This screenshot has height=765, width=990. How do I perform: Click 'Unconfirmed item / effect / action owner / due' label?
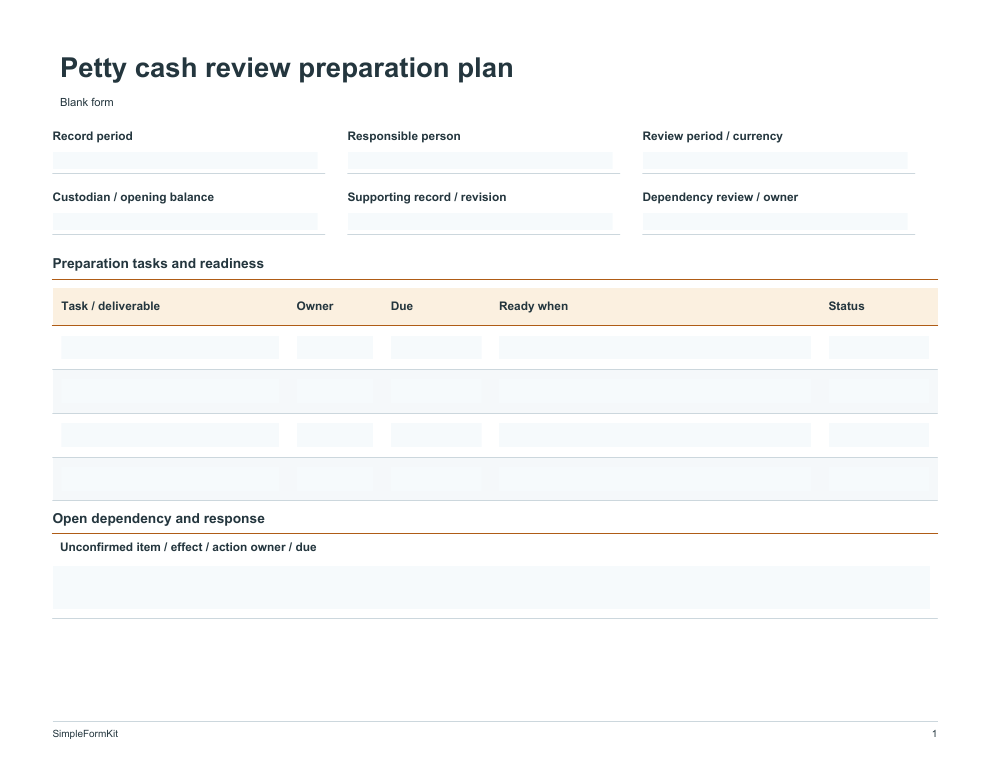[188, 547]
